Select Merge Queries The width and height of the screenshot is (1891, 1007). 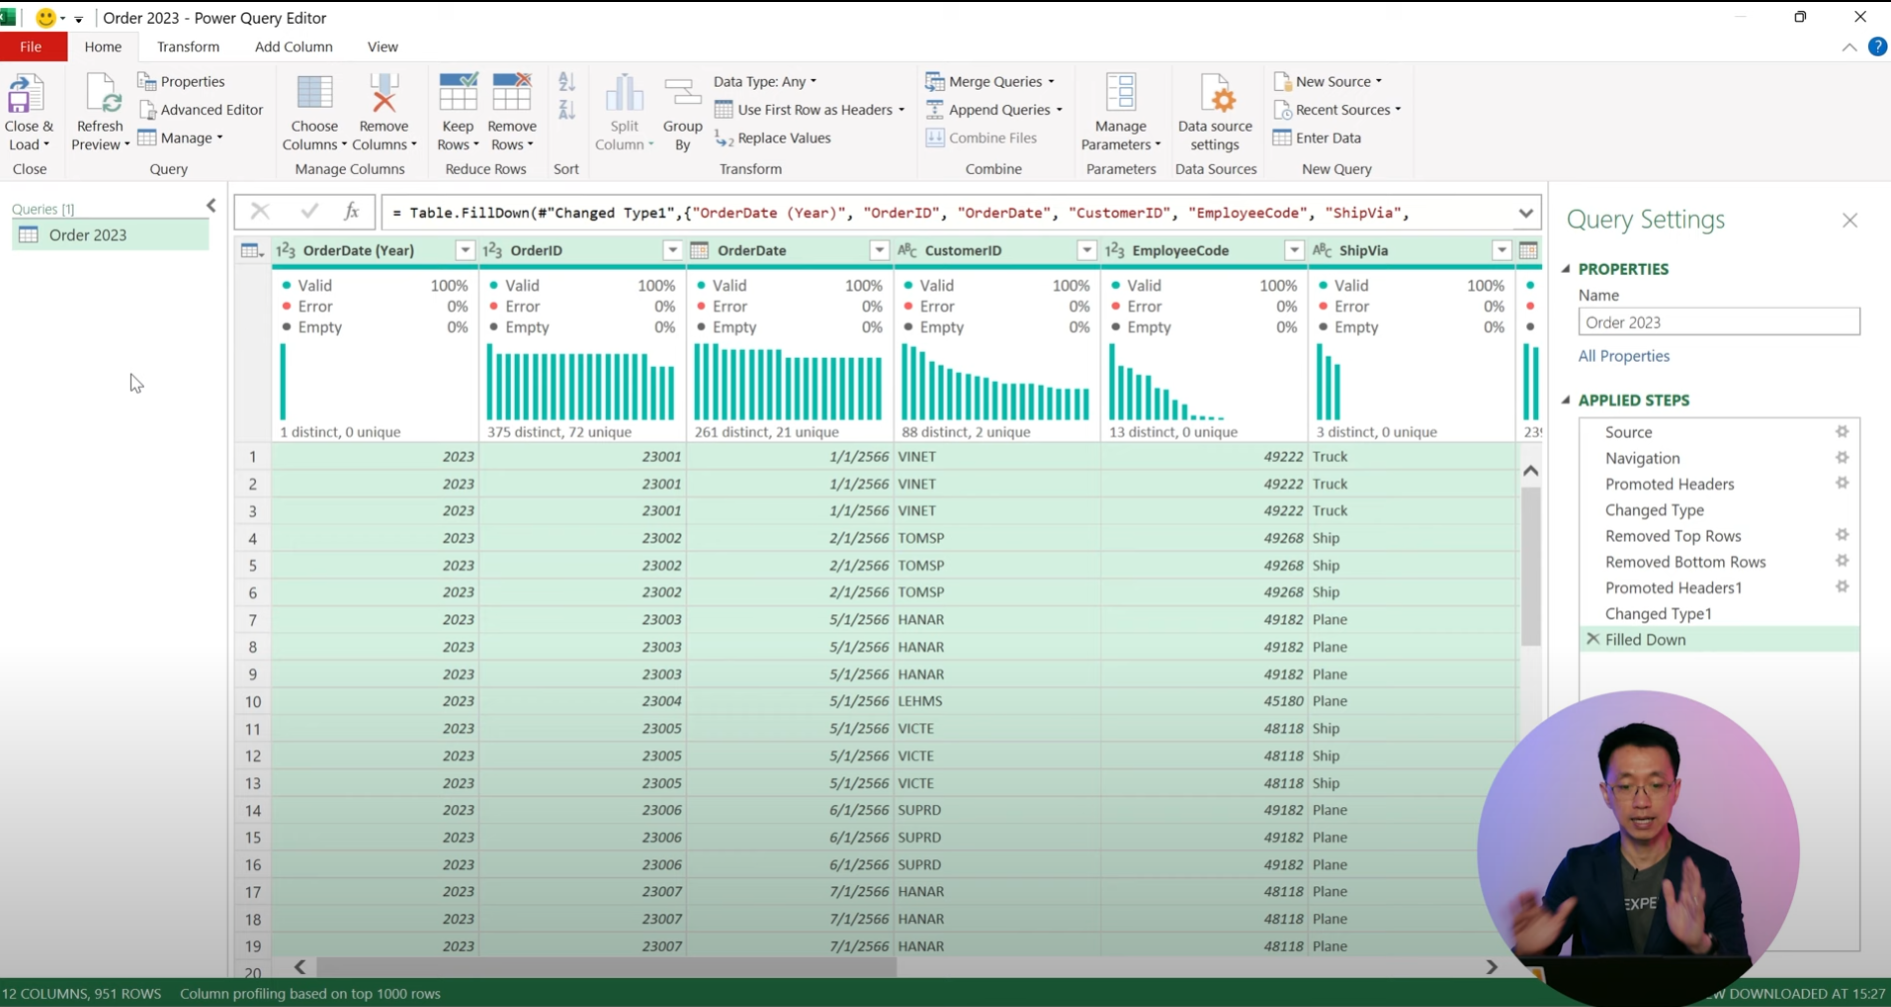[990, 81]
